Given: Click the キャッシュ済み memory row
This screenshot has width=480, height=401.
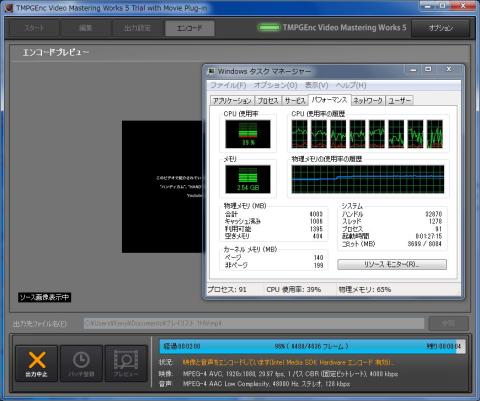Looking at the screenshot, I should pos(273,221).
